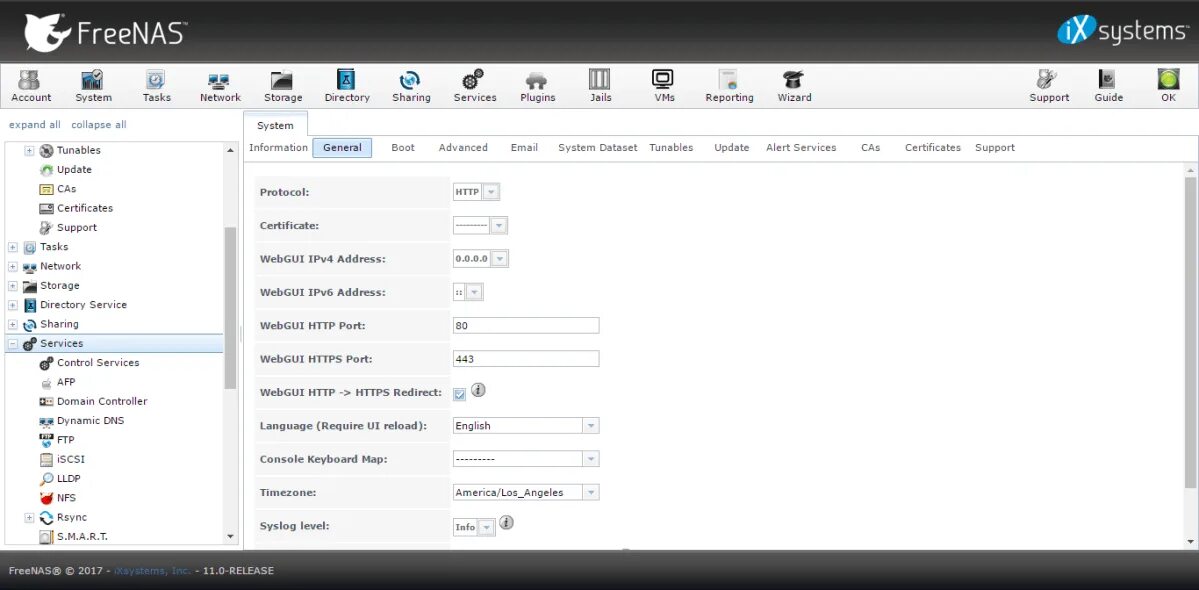Click the info icon next to Syslog level
Image resolution: width=1199 pixels, height=590 pixels.
pyautogui.click(x=506, y=523)
